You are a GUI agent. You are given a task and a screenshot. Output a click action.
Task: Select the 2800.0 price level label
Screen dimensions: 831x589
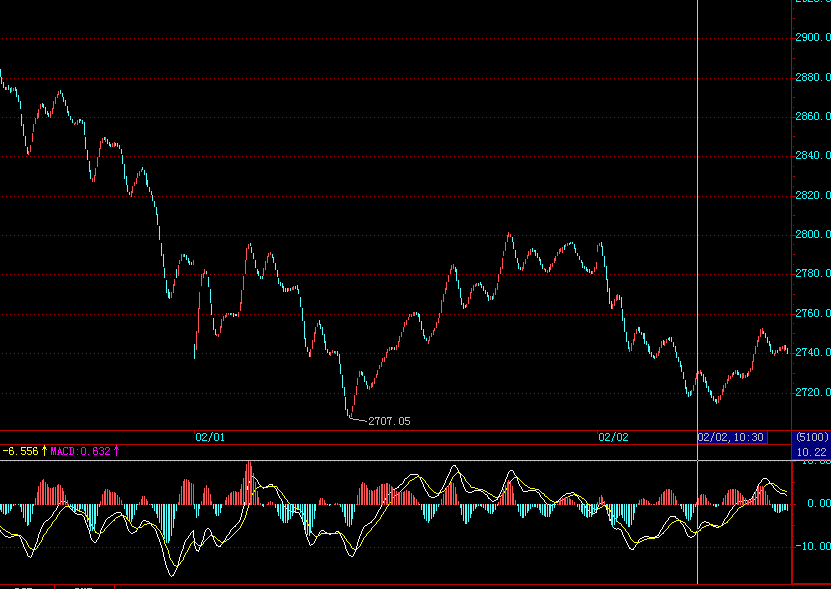point(812,235)
